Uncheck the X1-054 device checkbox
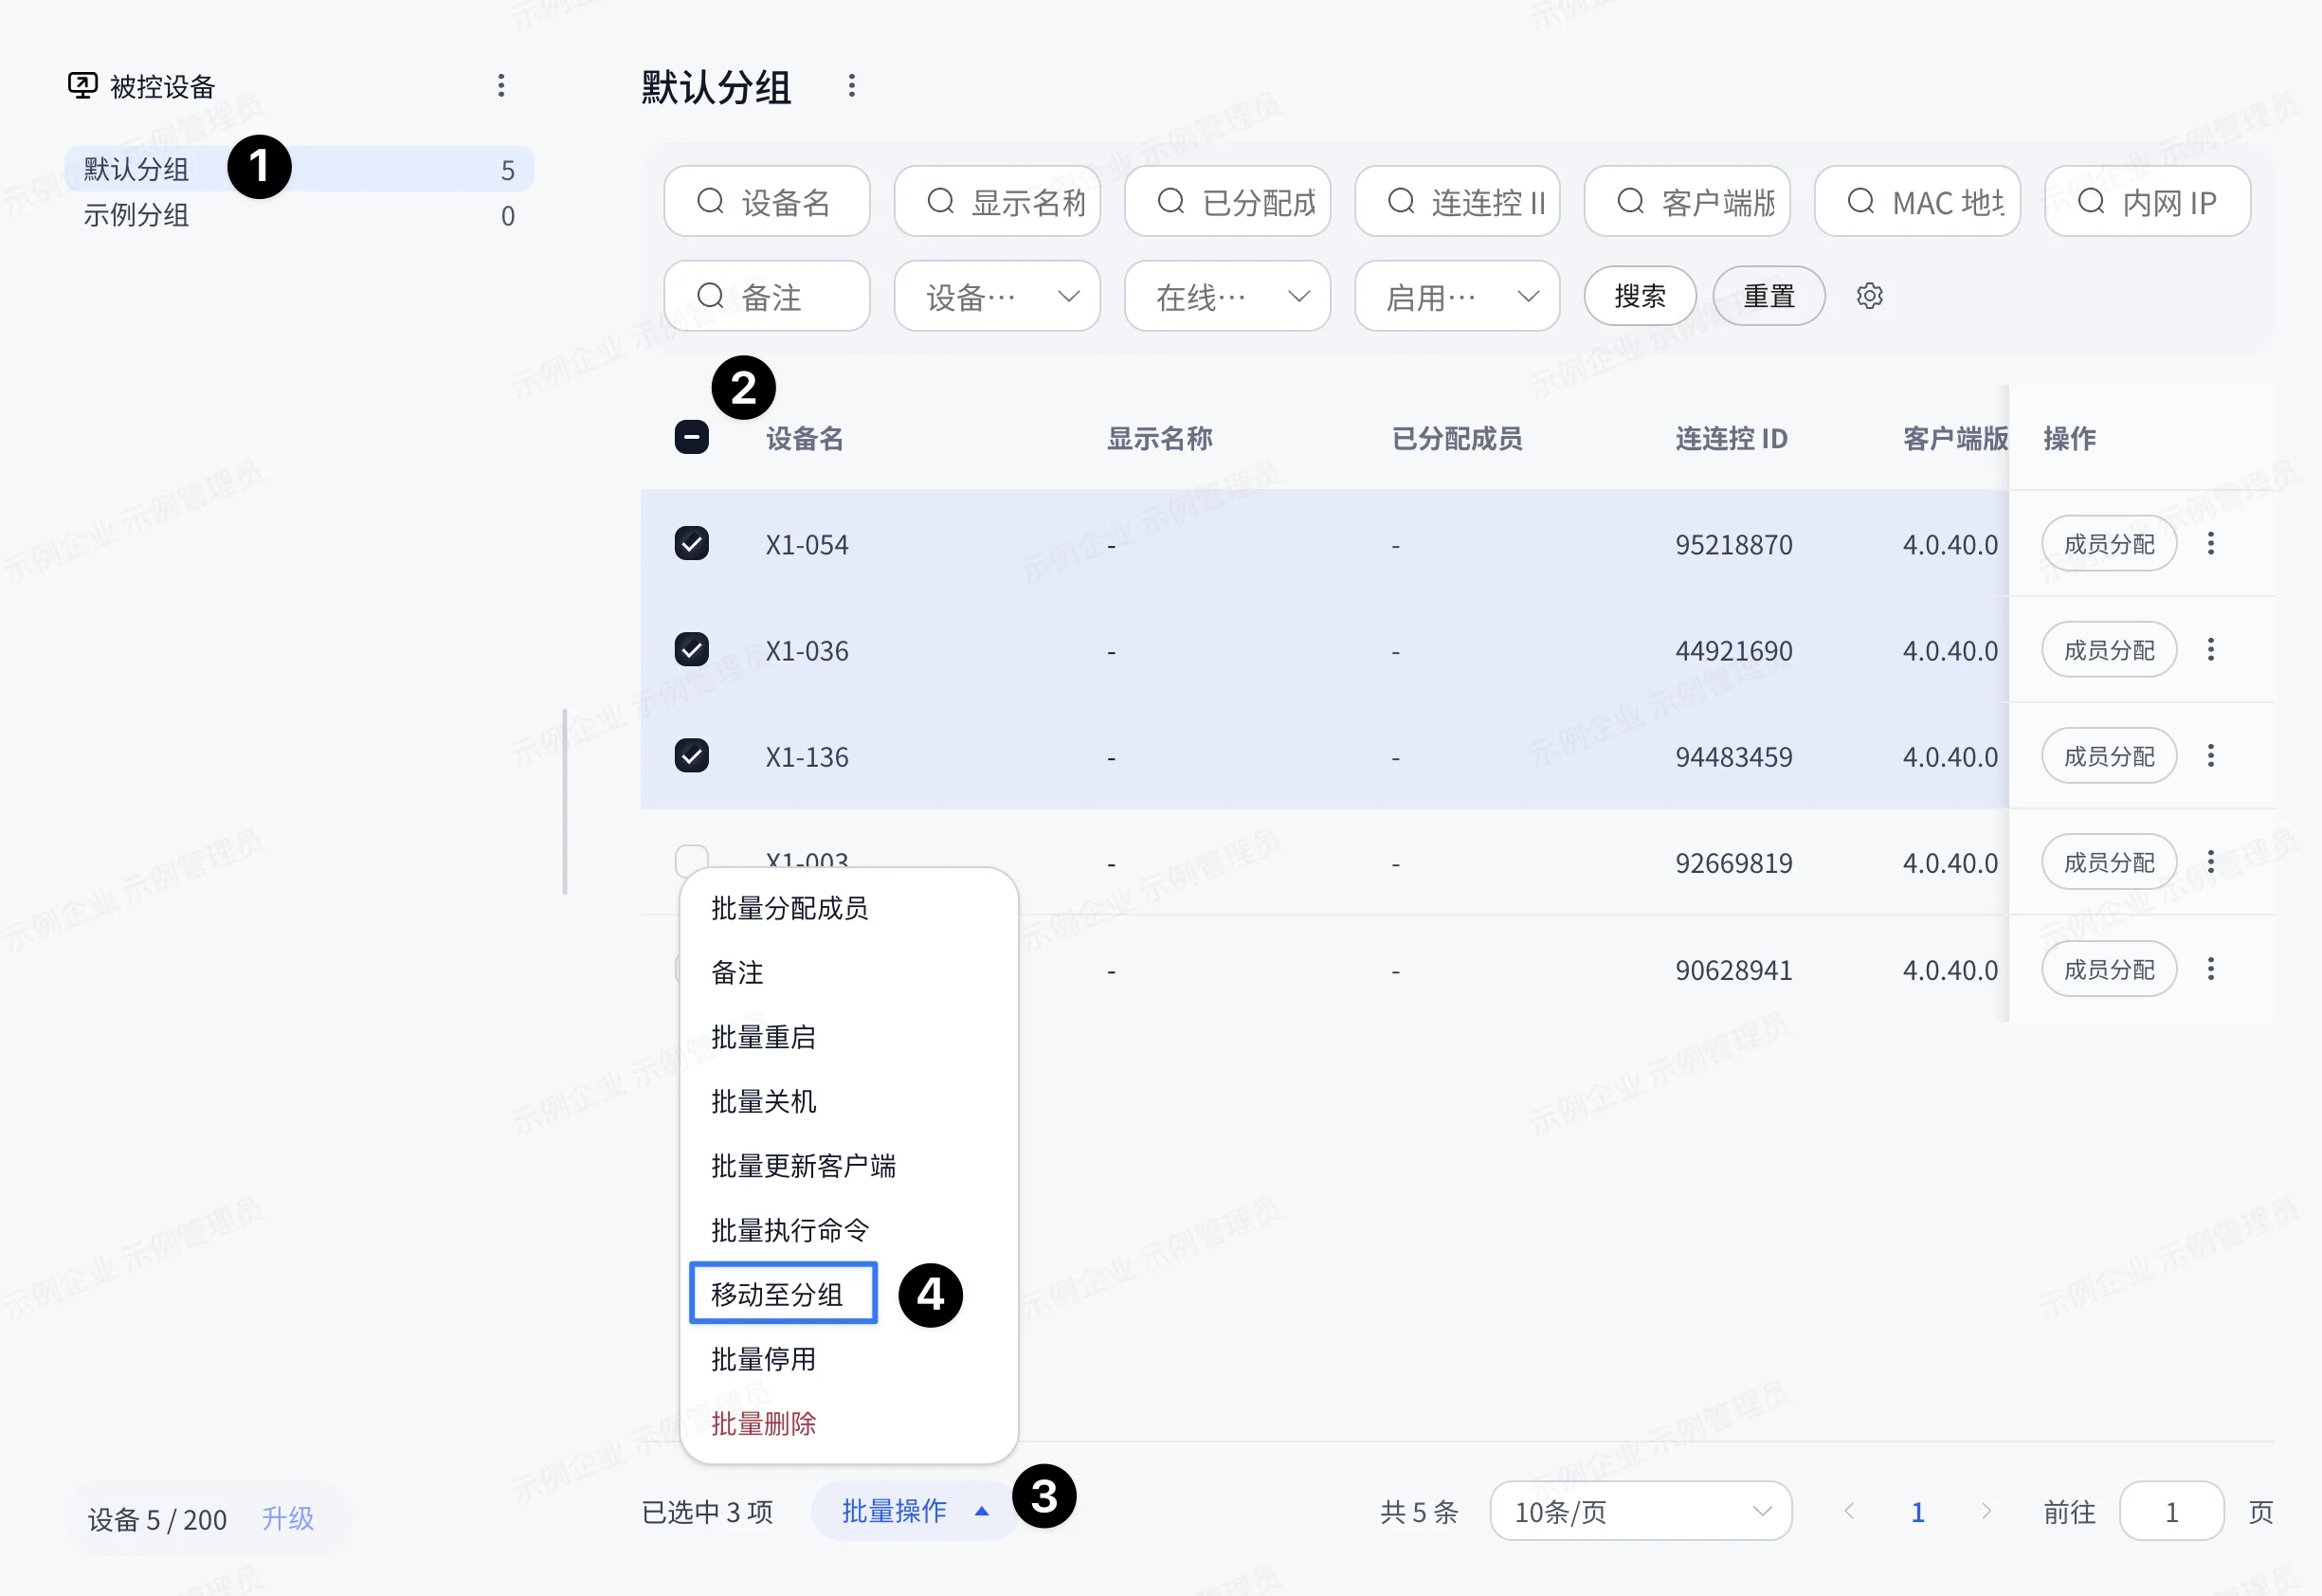 (691, 543)
